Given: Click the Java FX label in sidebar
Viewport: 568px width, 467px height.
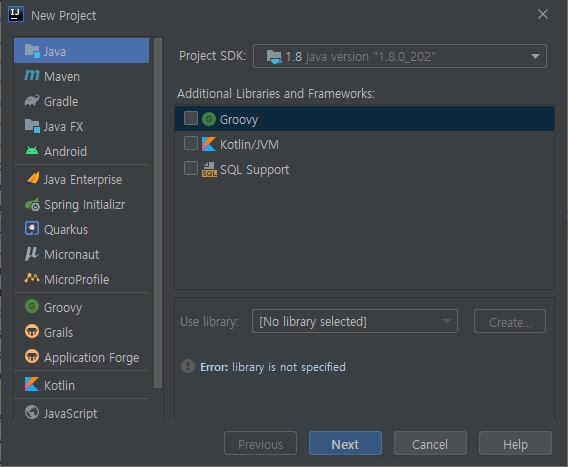Looking at the screenshot, I should [x=63, y=126].
